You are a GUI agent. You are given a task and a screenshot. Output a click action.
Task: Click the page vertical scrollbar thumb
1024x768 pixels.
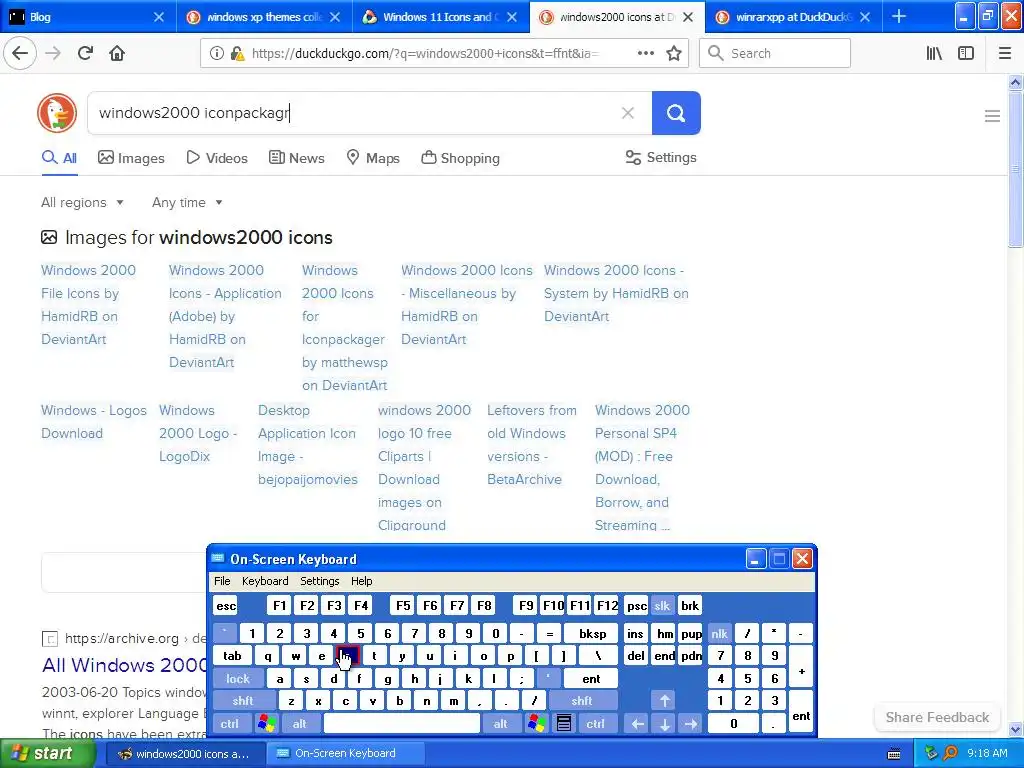pyautogui.click(x=1015, y=168)
